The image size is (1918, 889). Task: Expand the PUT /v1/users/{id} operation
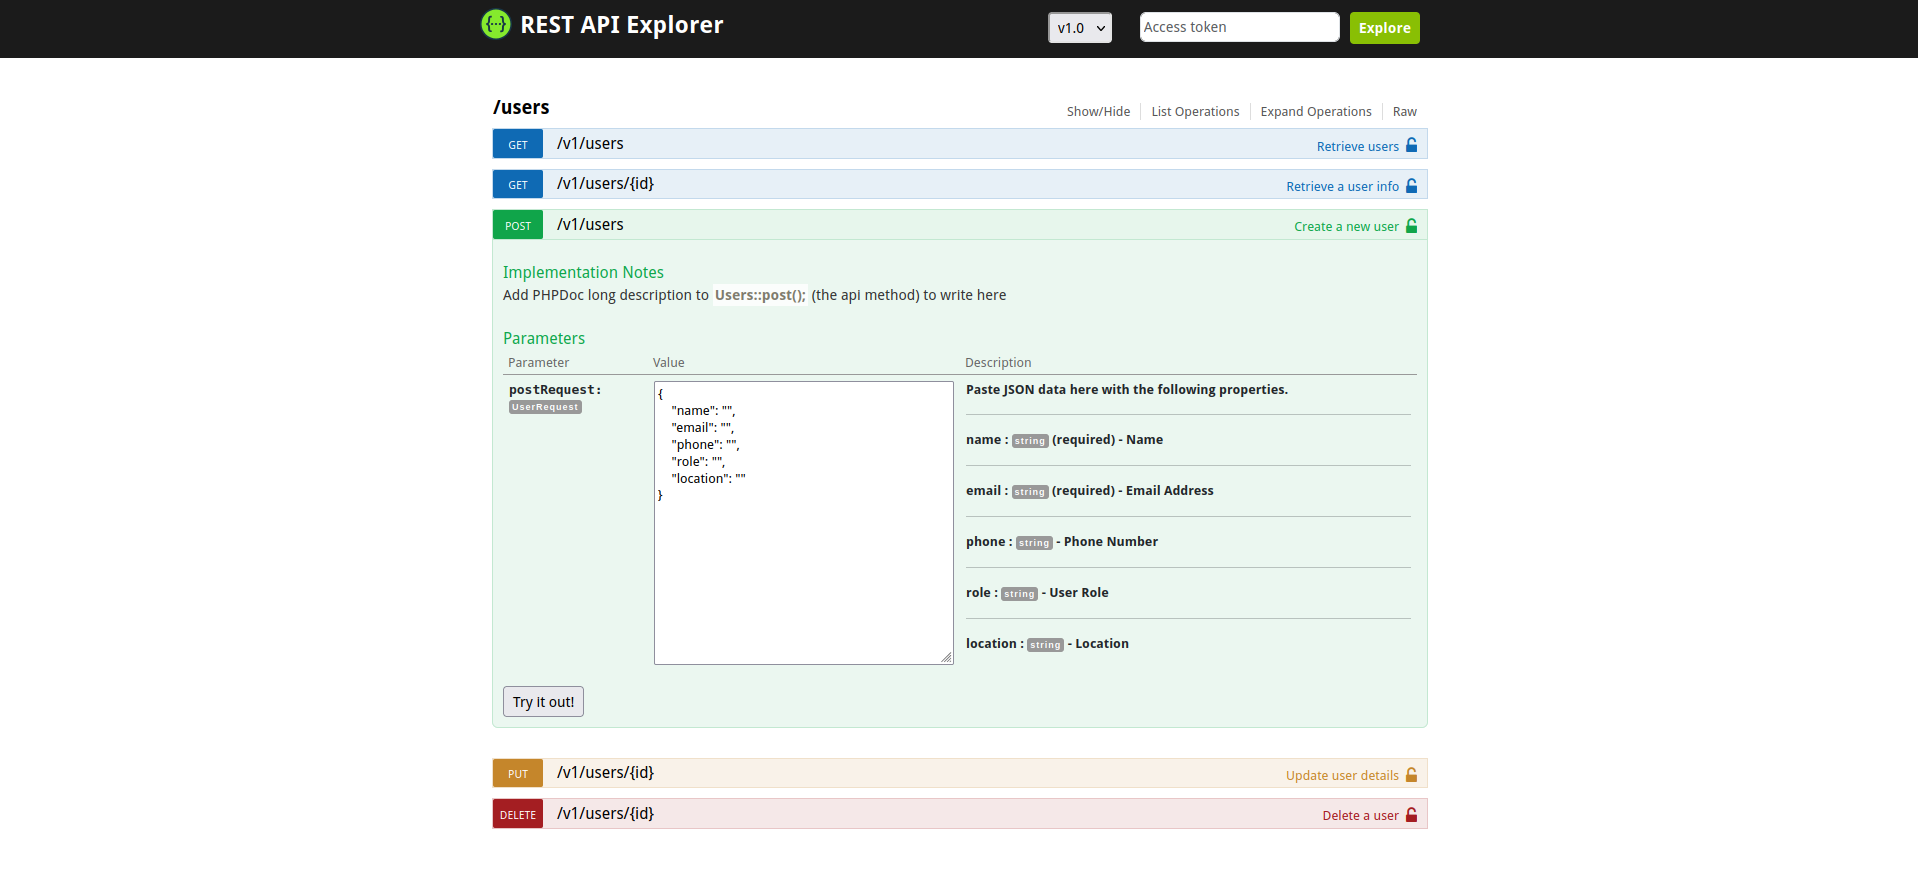605,773
